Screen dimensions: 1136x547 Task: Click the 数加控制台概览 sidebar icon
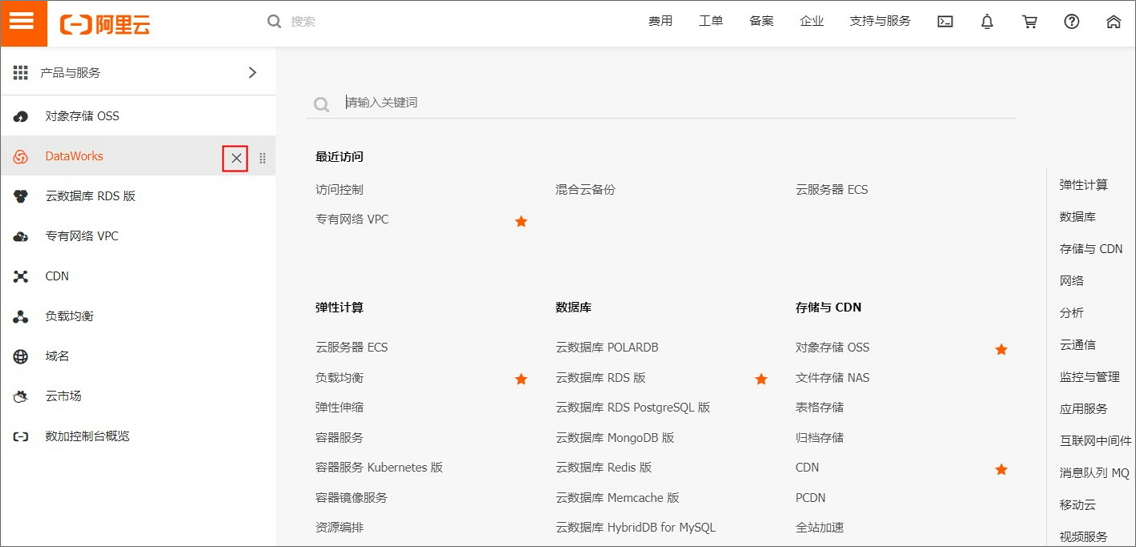tap(21, 437)
